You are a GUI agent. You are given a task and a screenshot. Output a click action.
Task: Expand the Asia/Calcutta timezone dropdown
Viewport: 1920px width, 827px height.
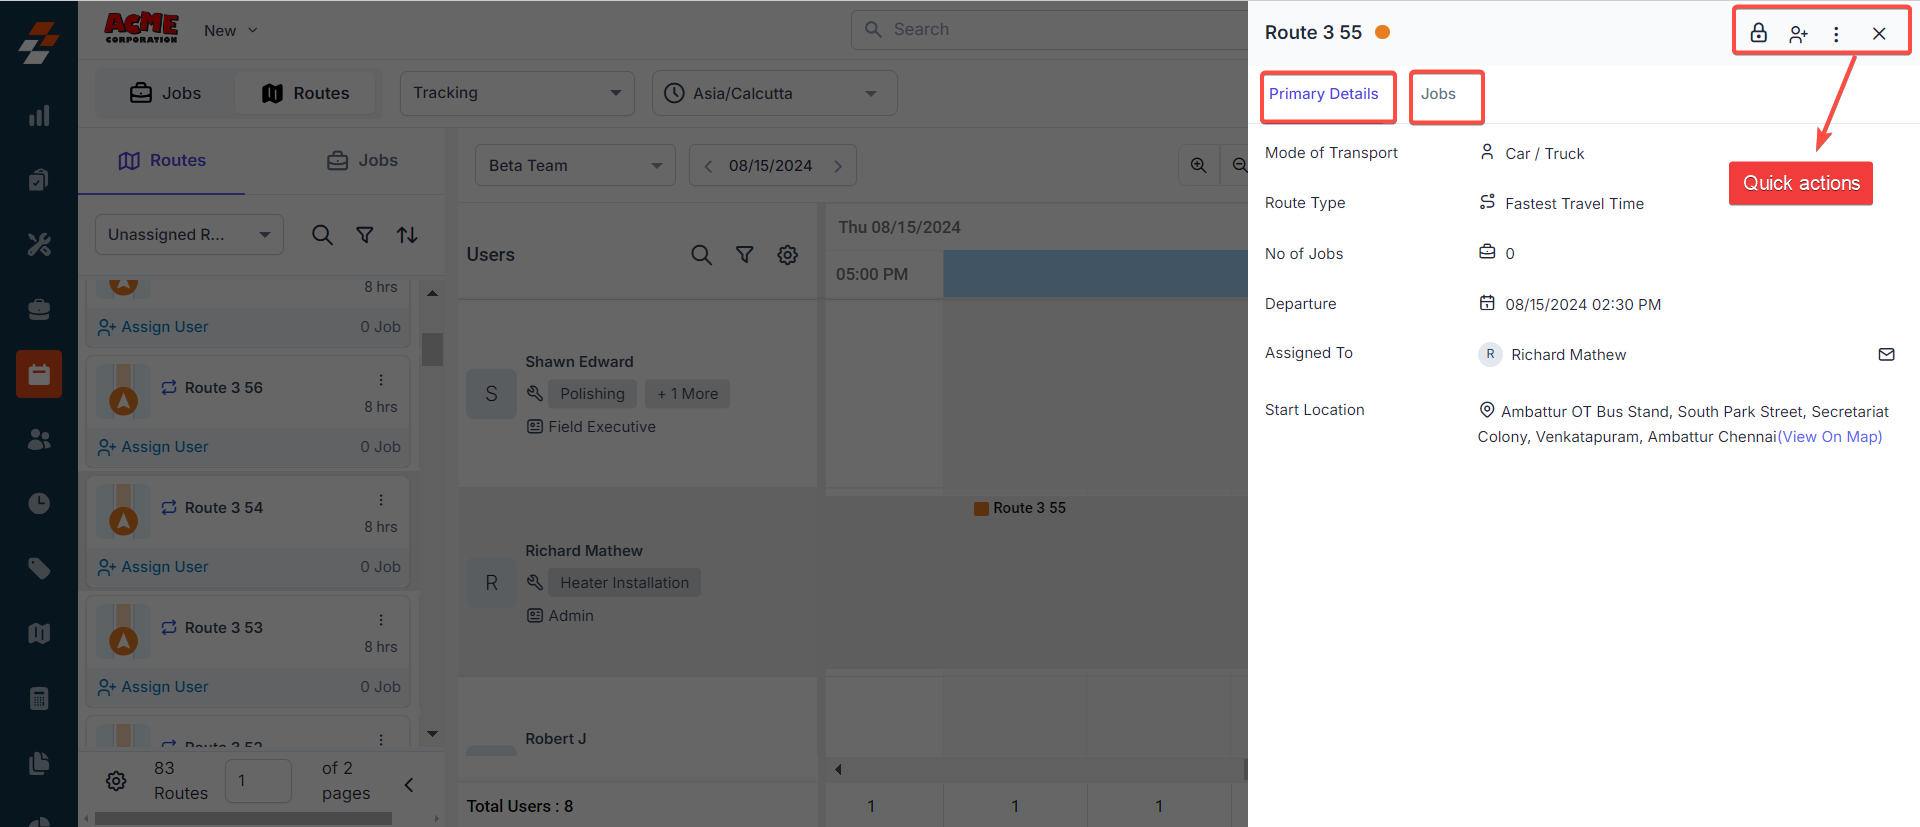pyautogui.click(x=773, y=93)
